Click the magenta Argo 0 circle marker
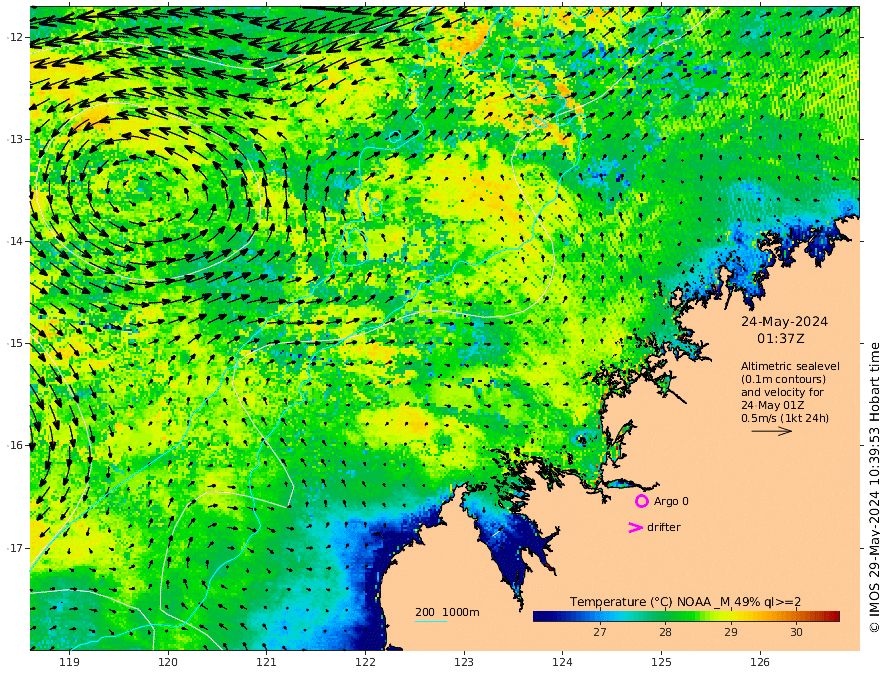The width and height of the screenshot is (880, 680). coord(641,501)
